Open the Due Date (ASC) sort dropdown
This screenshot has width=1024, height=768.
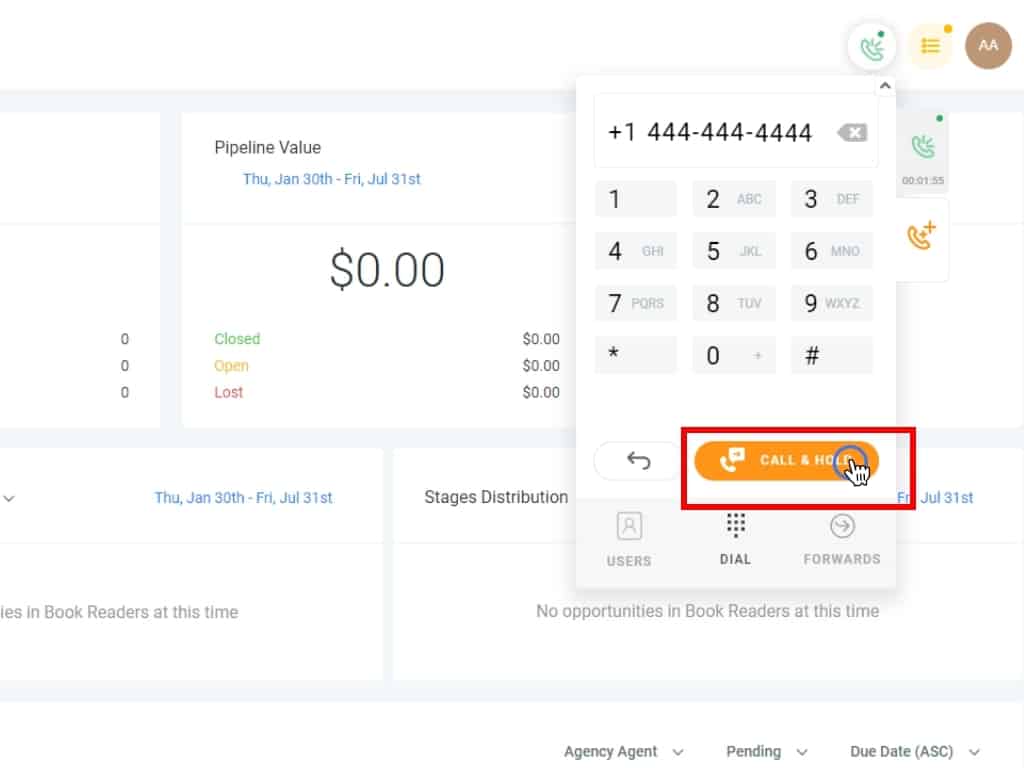(914, 751)
